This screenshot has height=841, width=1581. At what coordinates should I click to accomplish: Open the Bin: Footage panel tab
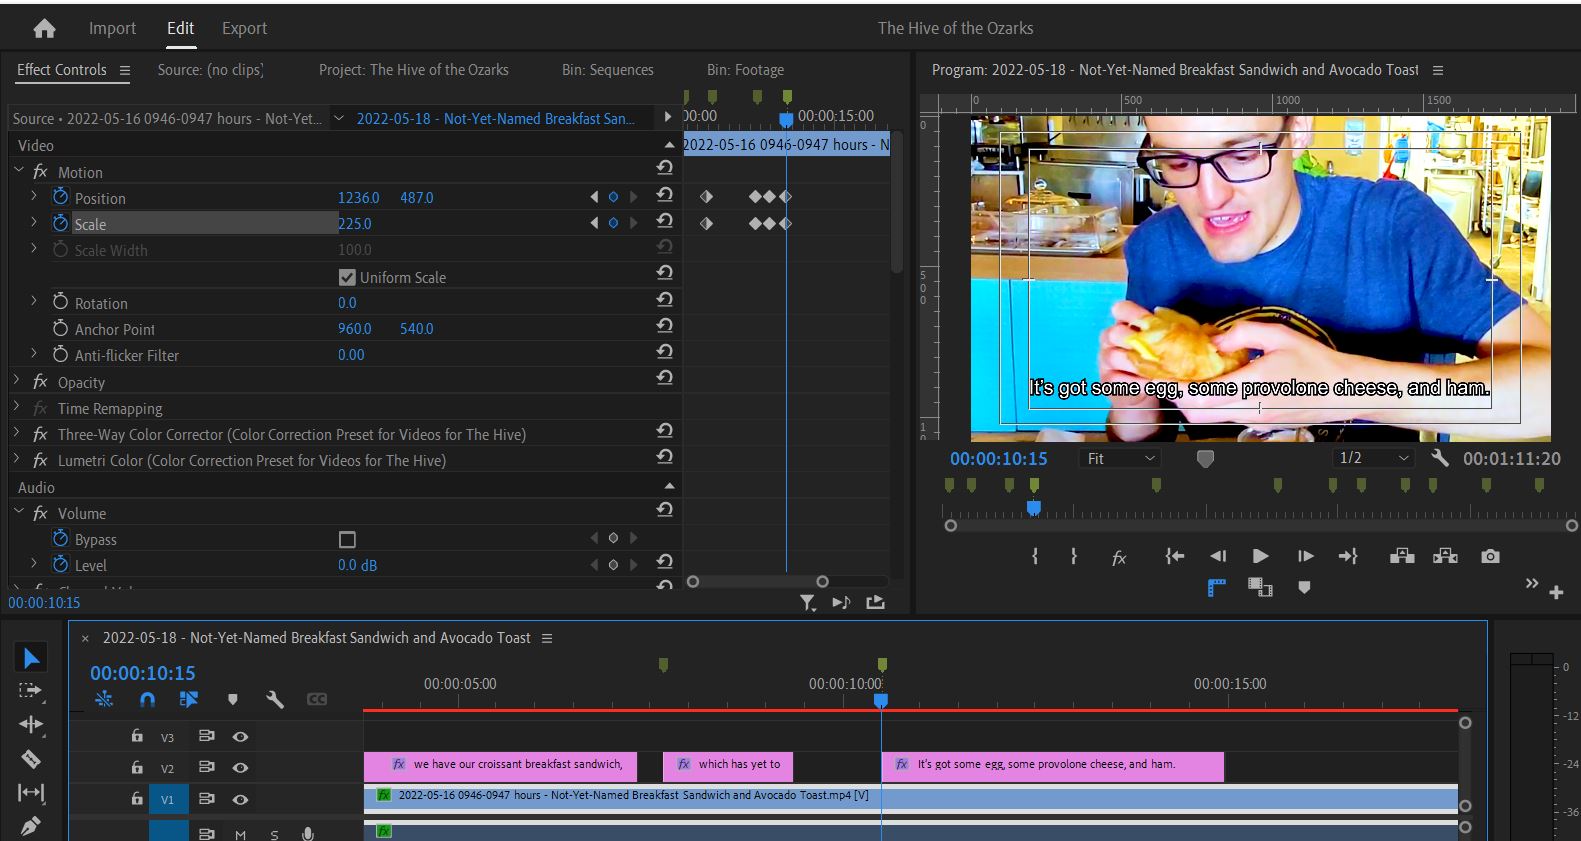click(745, 70)
